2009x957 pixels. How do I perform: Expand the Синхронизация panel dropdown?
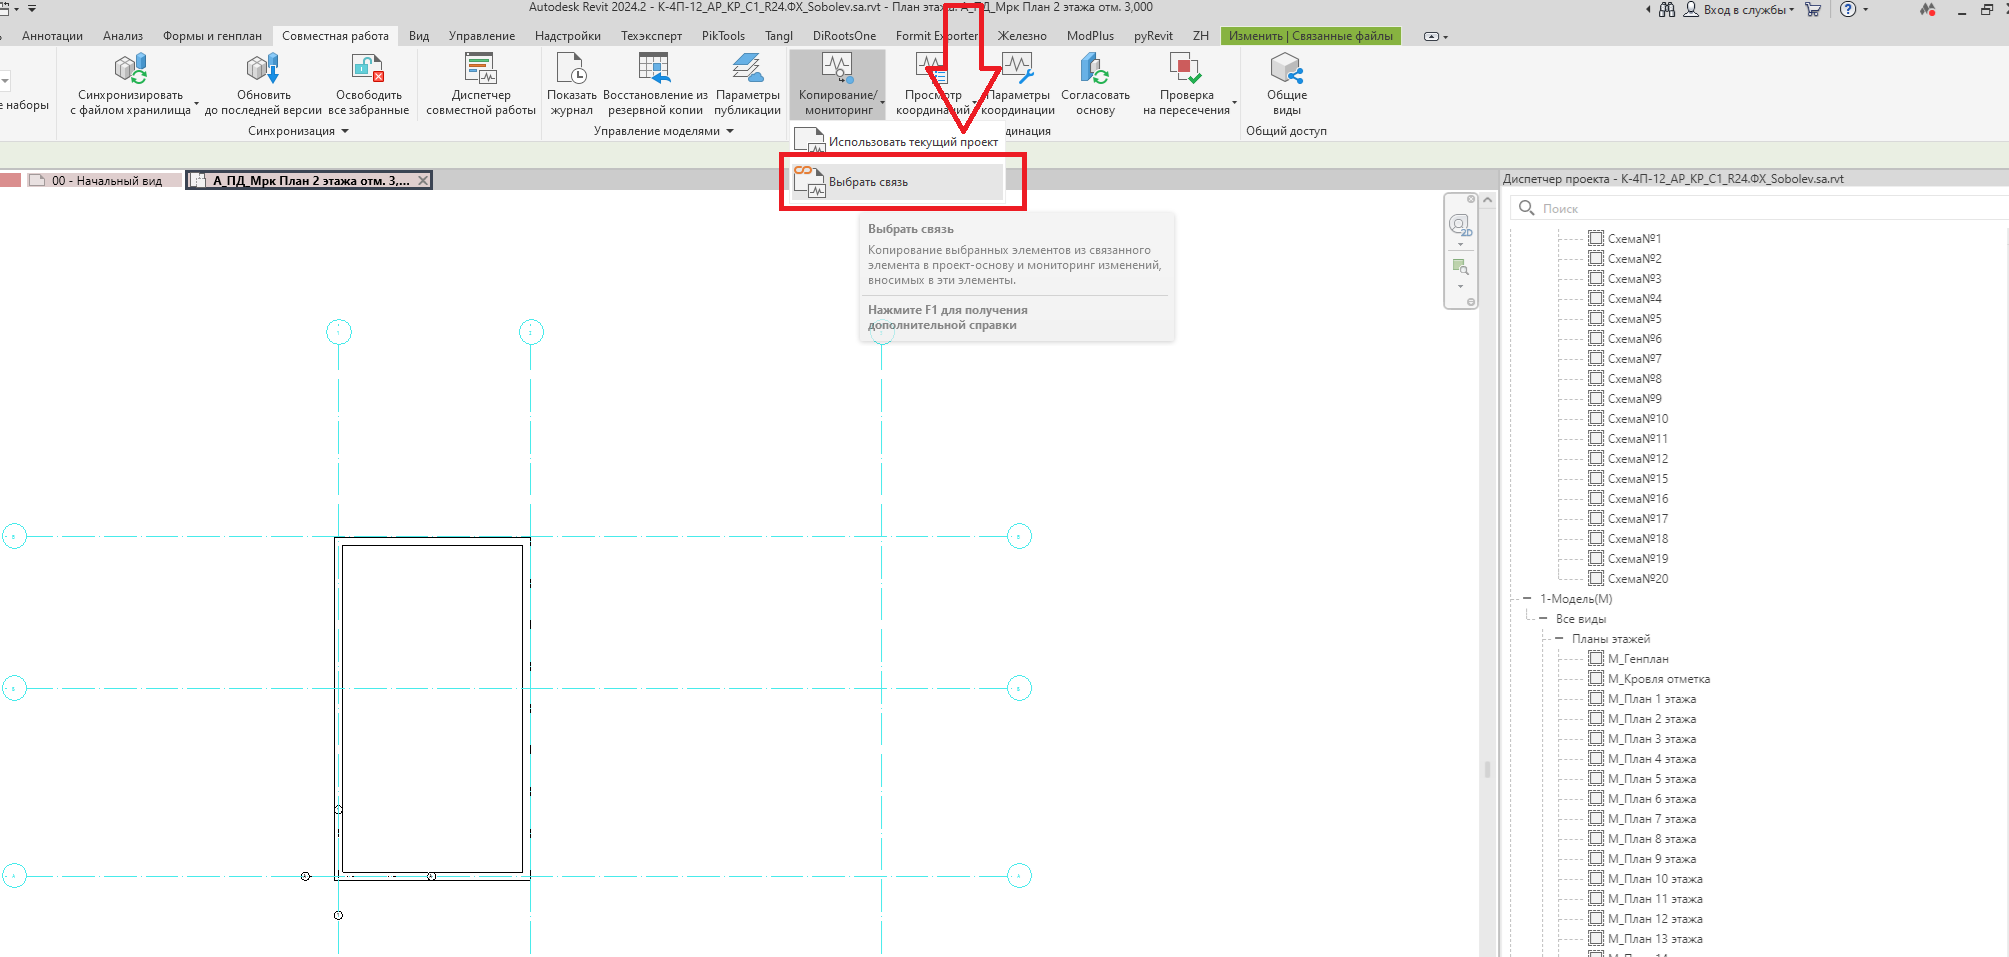pyautogui.click(x=345, y=131)
